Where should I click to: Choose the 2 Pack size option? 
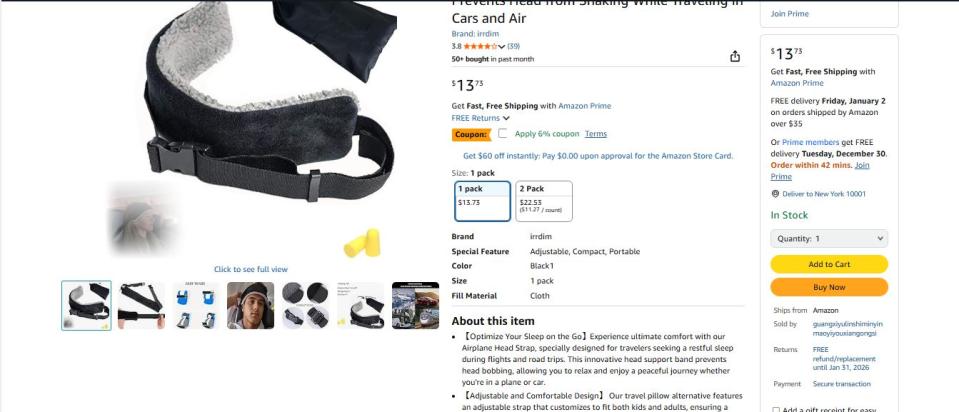pos(544,201)
